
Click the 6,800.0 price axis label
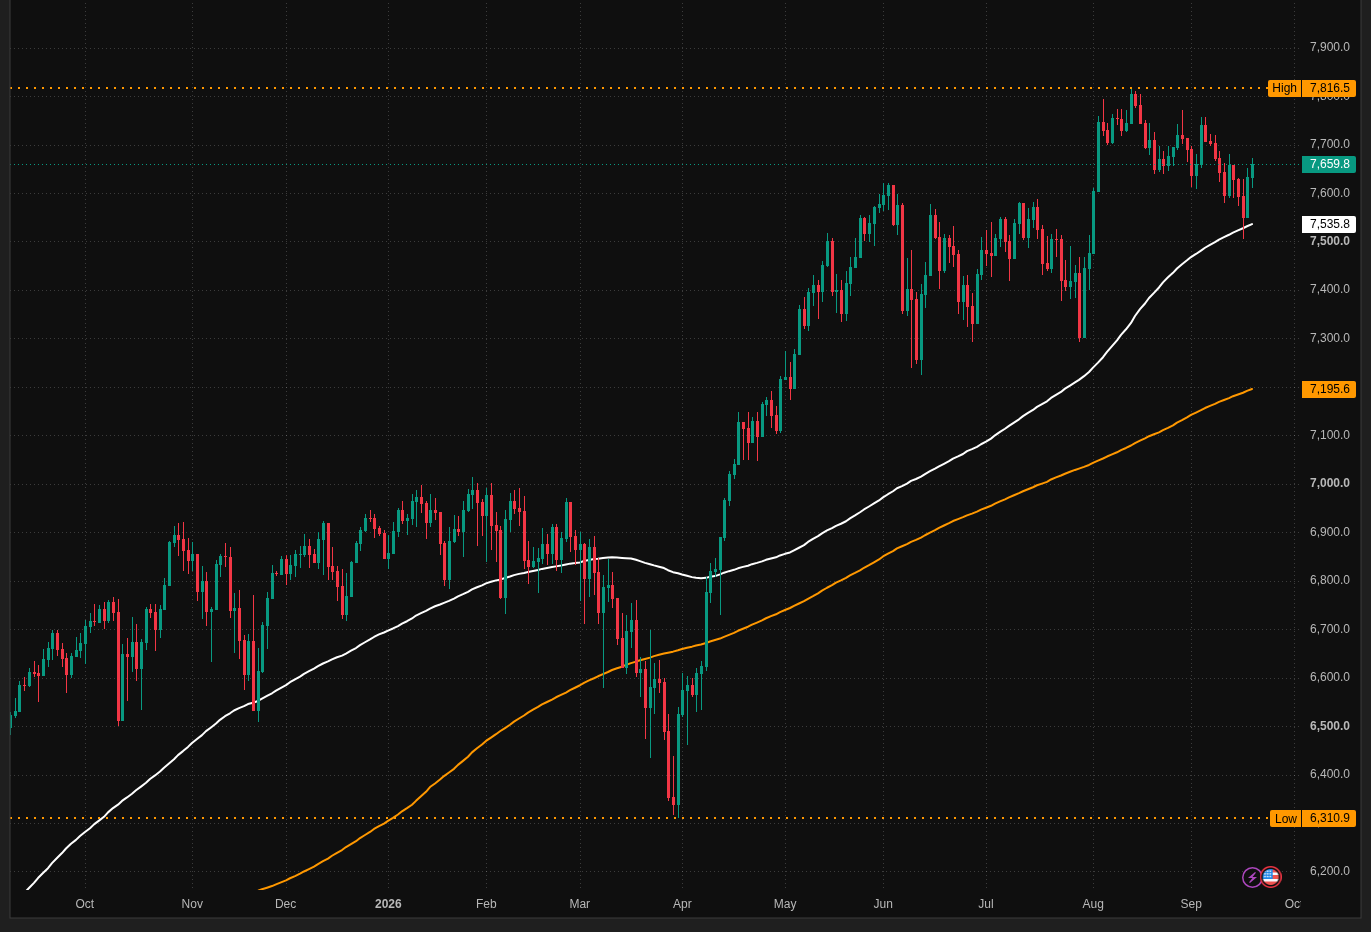1329,580
